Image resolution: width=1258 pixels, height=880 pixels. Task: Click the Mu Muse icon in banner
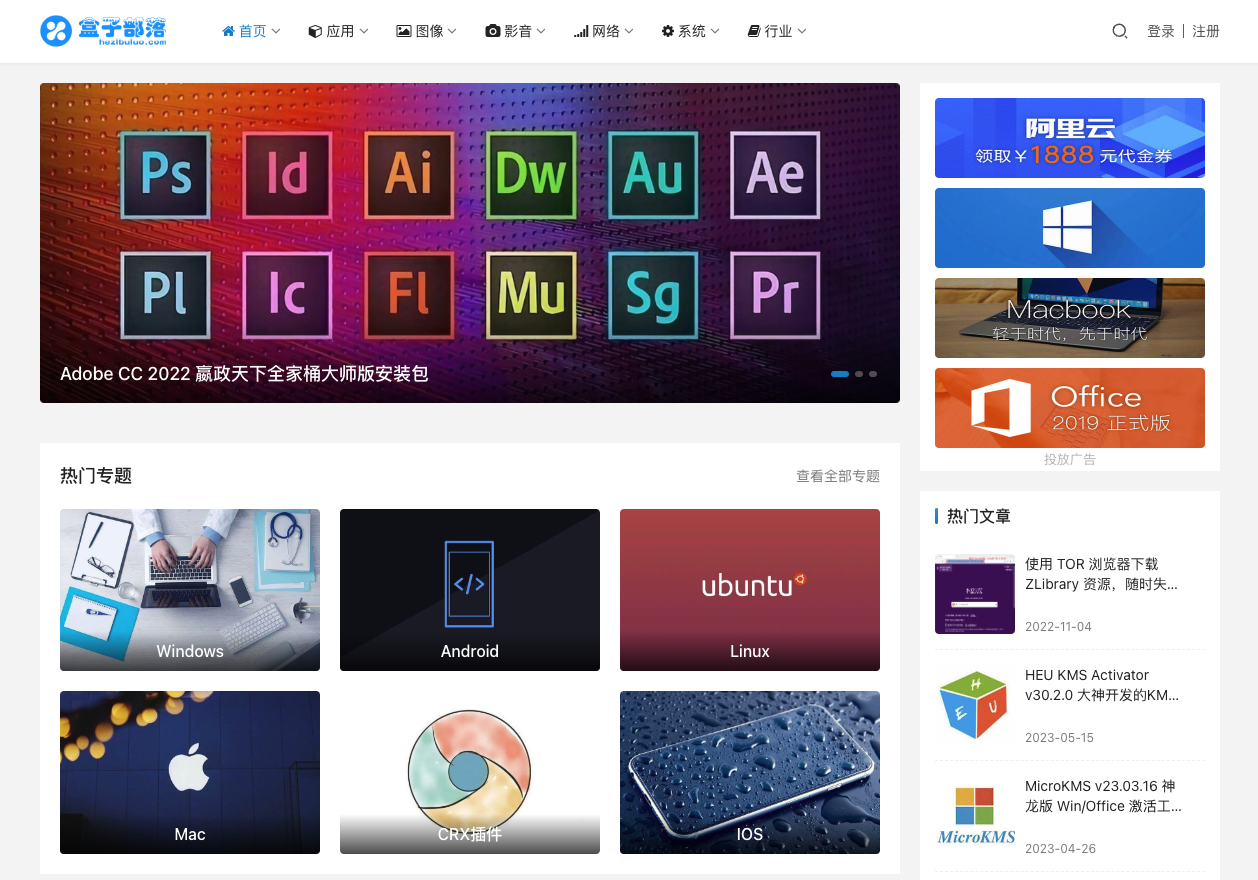(x=532, y=294)
